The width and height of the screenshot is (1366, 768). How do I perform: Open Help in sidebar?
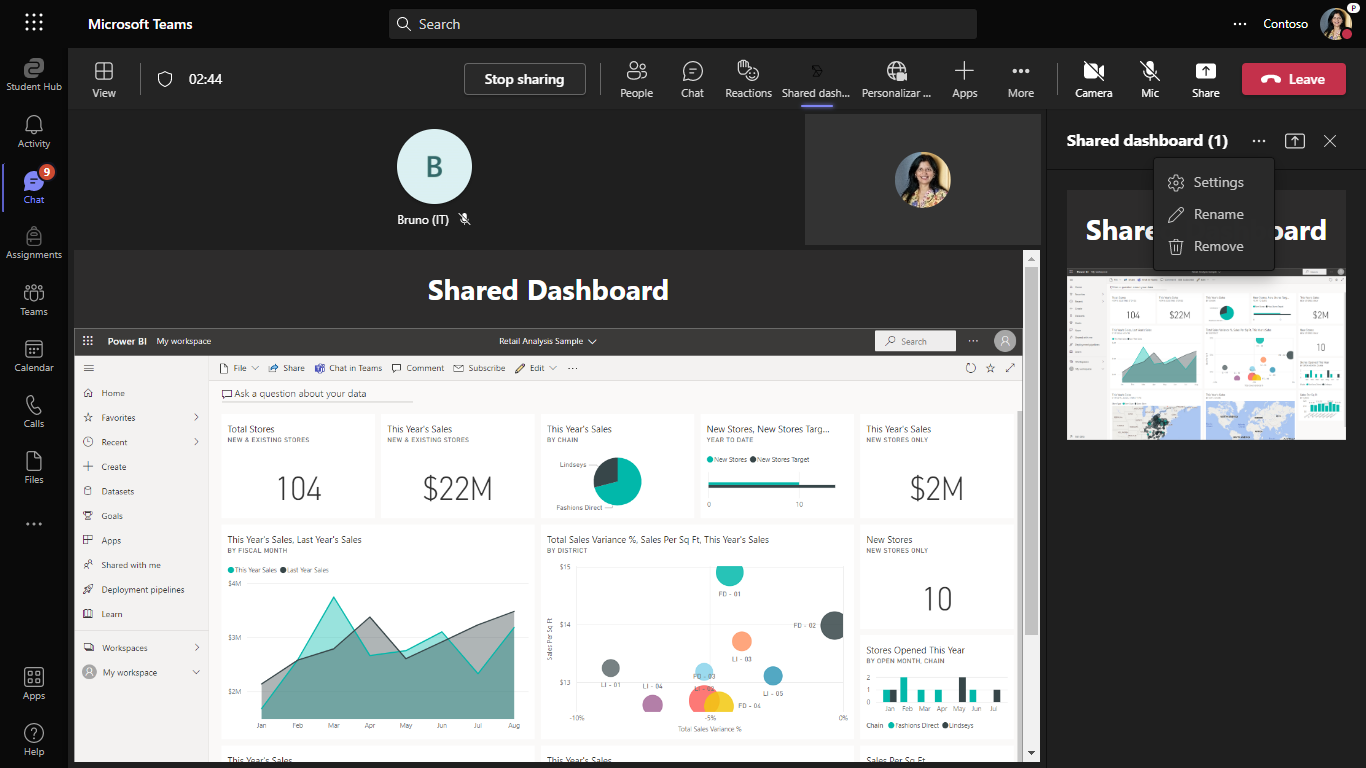pyautogui.click(x=34, y=740)
